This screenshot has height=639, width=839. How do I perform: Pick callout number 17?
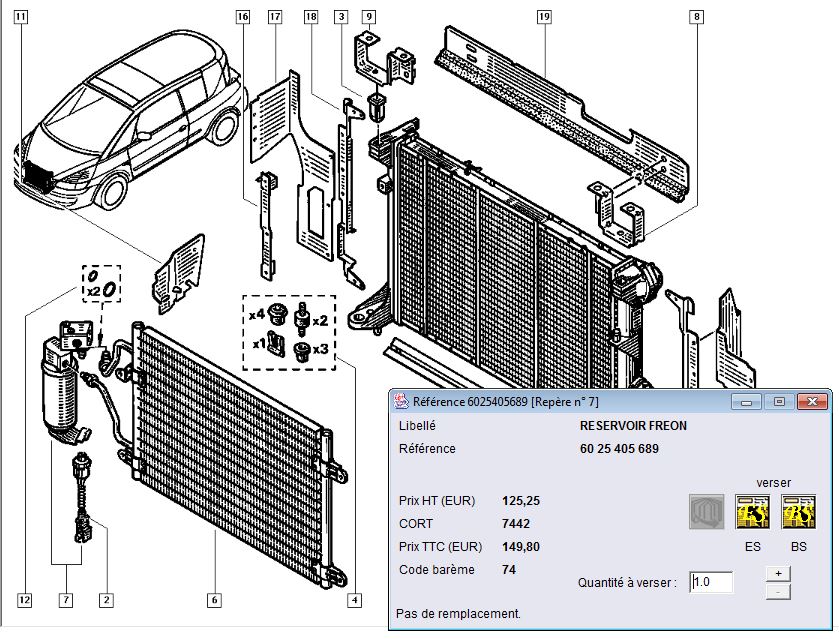[x=275, y=17]
